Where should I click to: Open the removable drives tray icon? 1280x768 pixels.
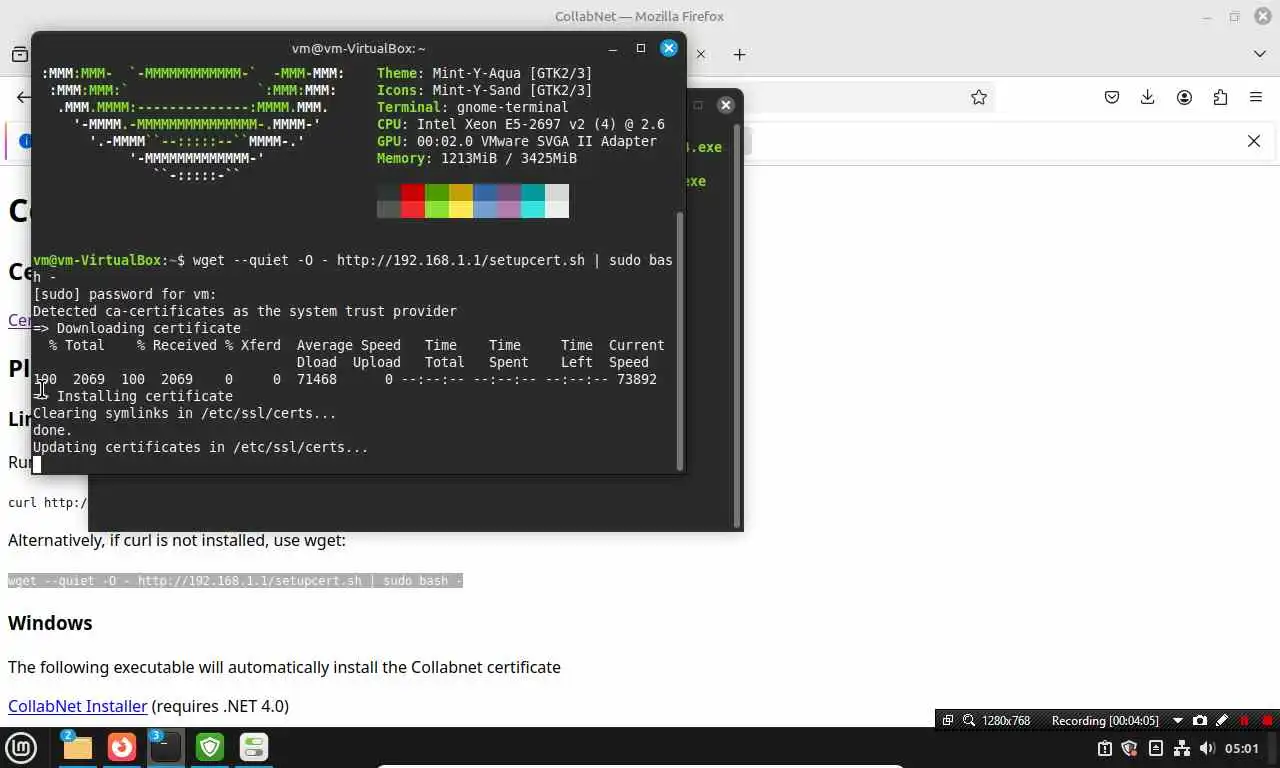[1156, 748]
